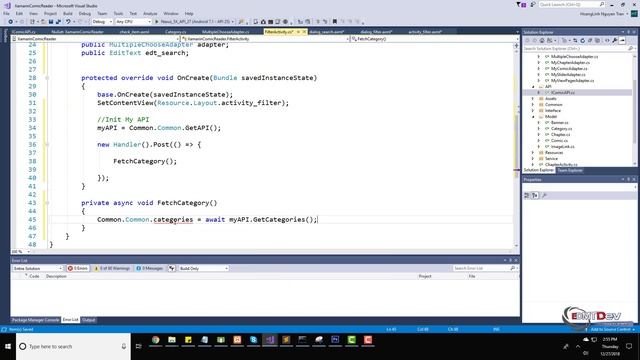Open the Entire Solution scope dropdown

click(x=37, y=268)
